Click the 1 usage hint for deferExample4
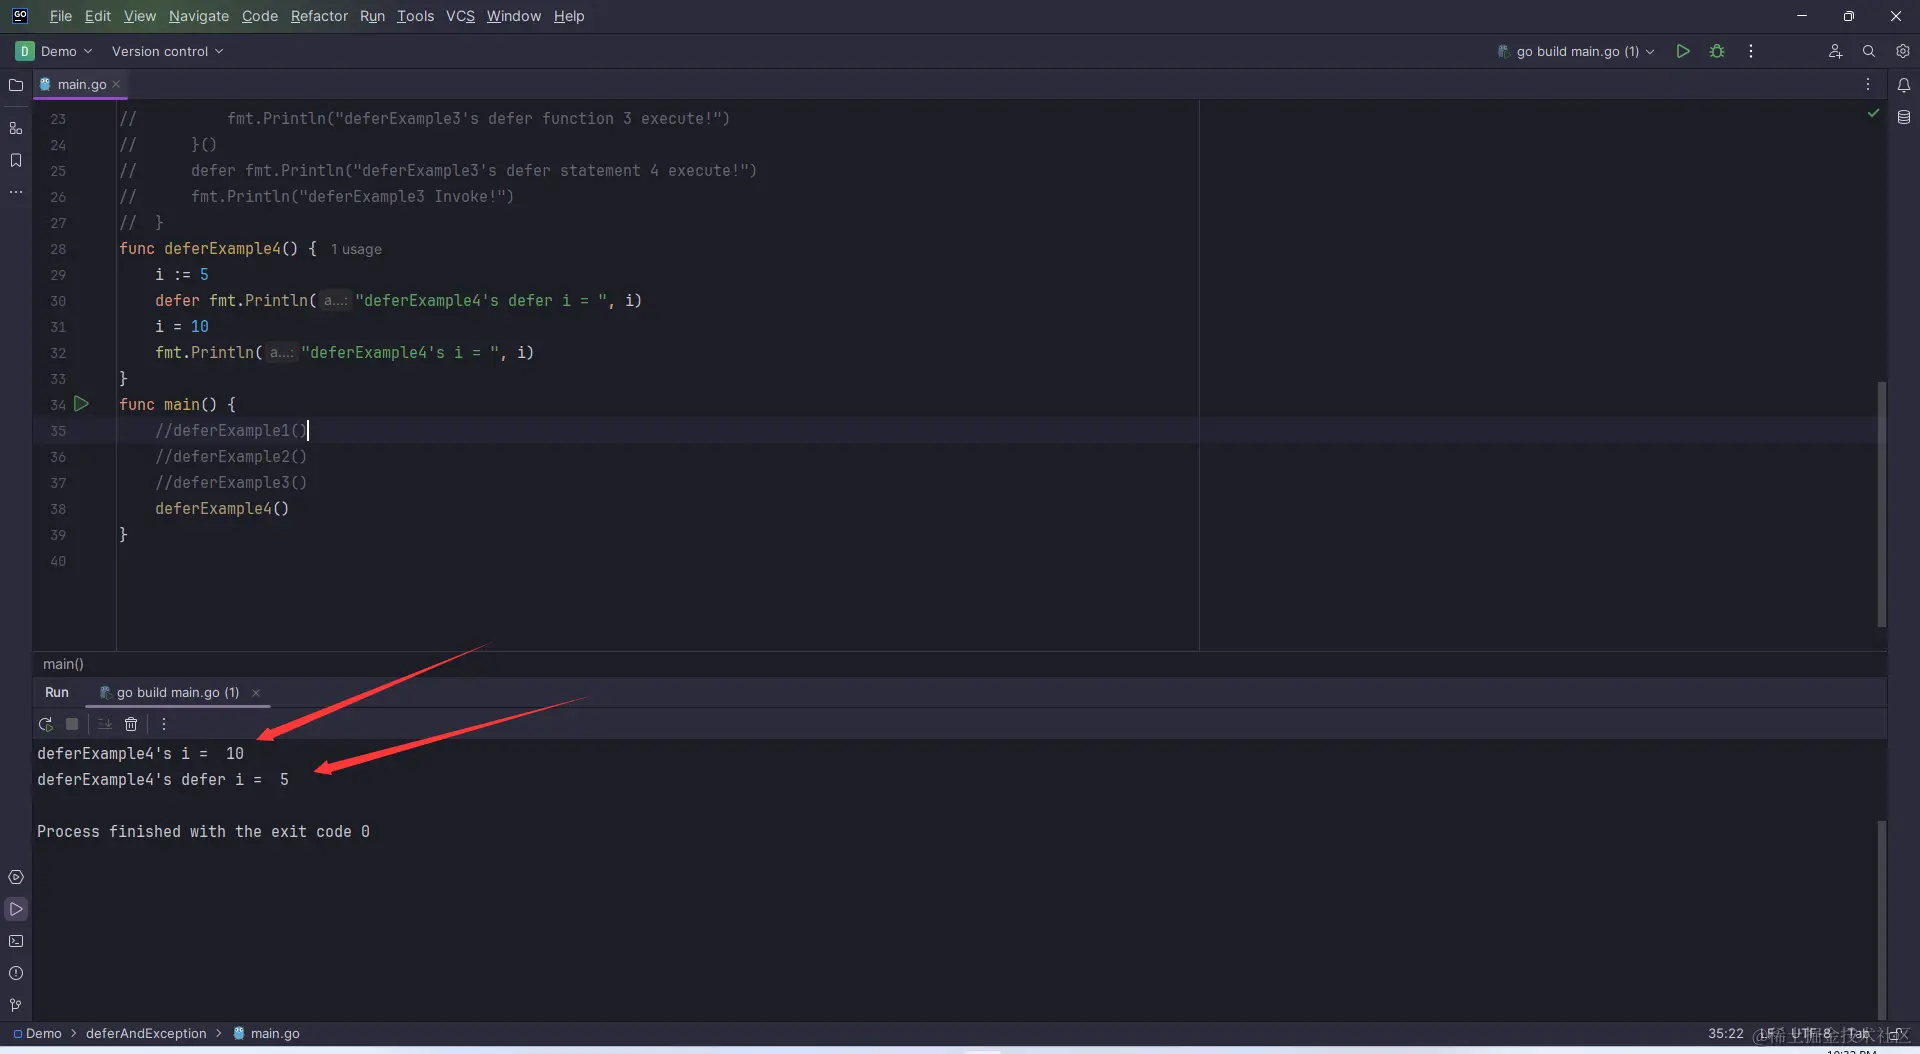1920x1054 pixels. tap(356, 249)
